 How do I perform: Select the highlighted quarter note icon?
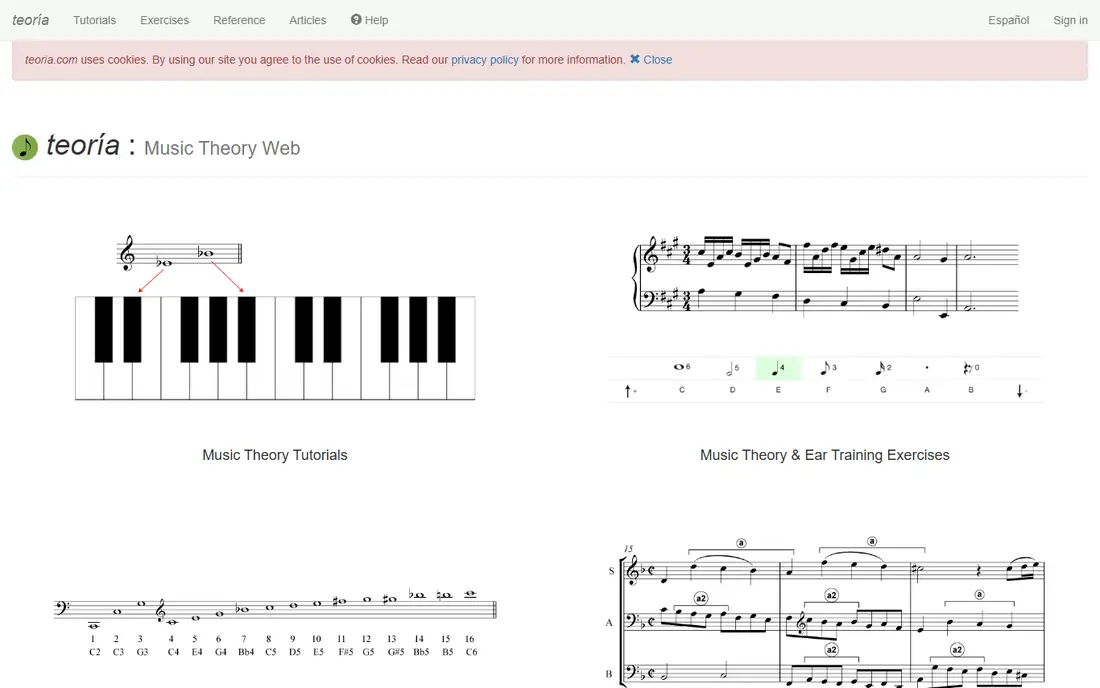pos(778,367)
